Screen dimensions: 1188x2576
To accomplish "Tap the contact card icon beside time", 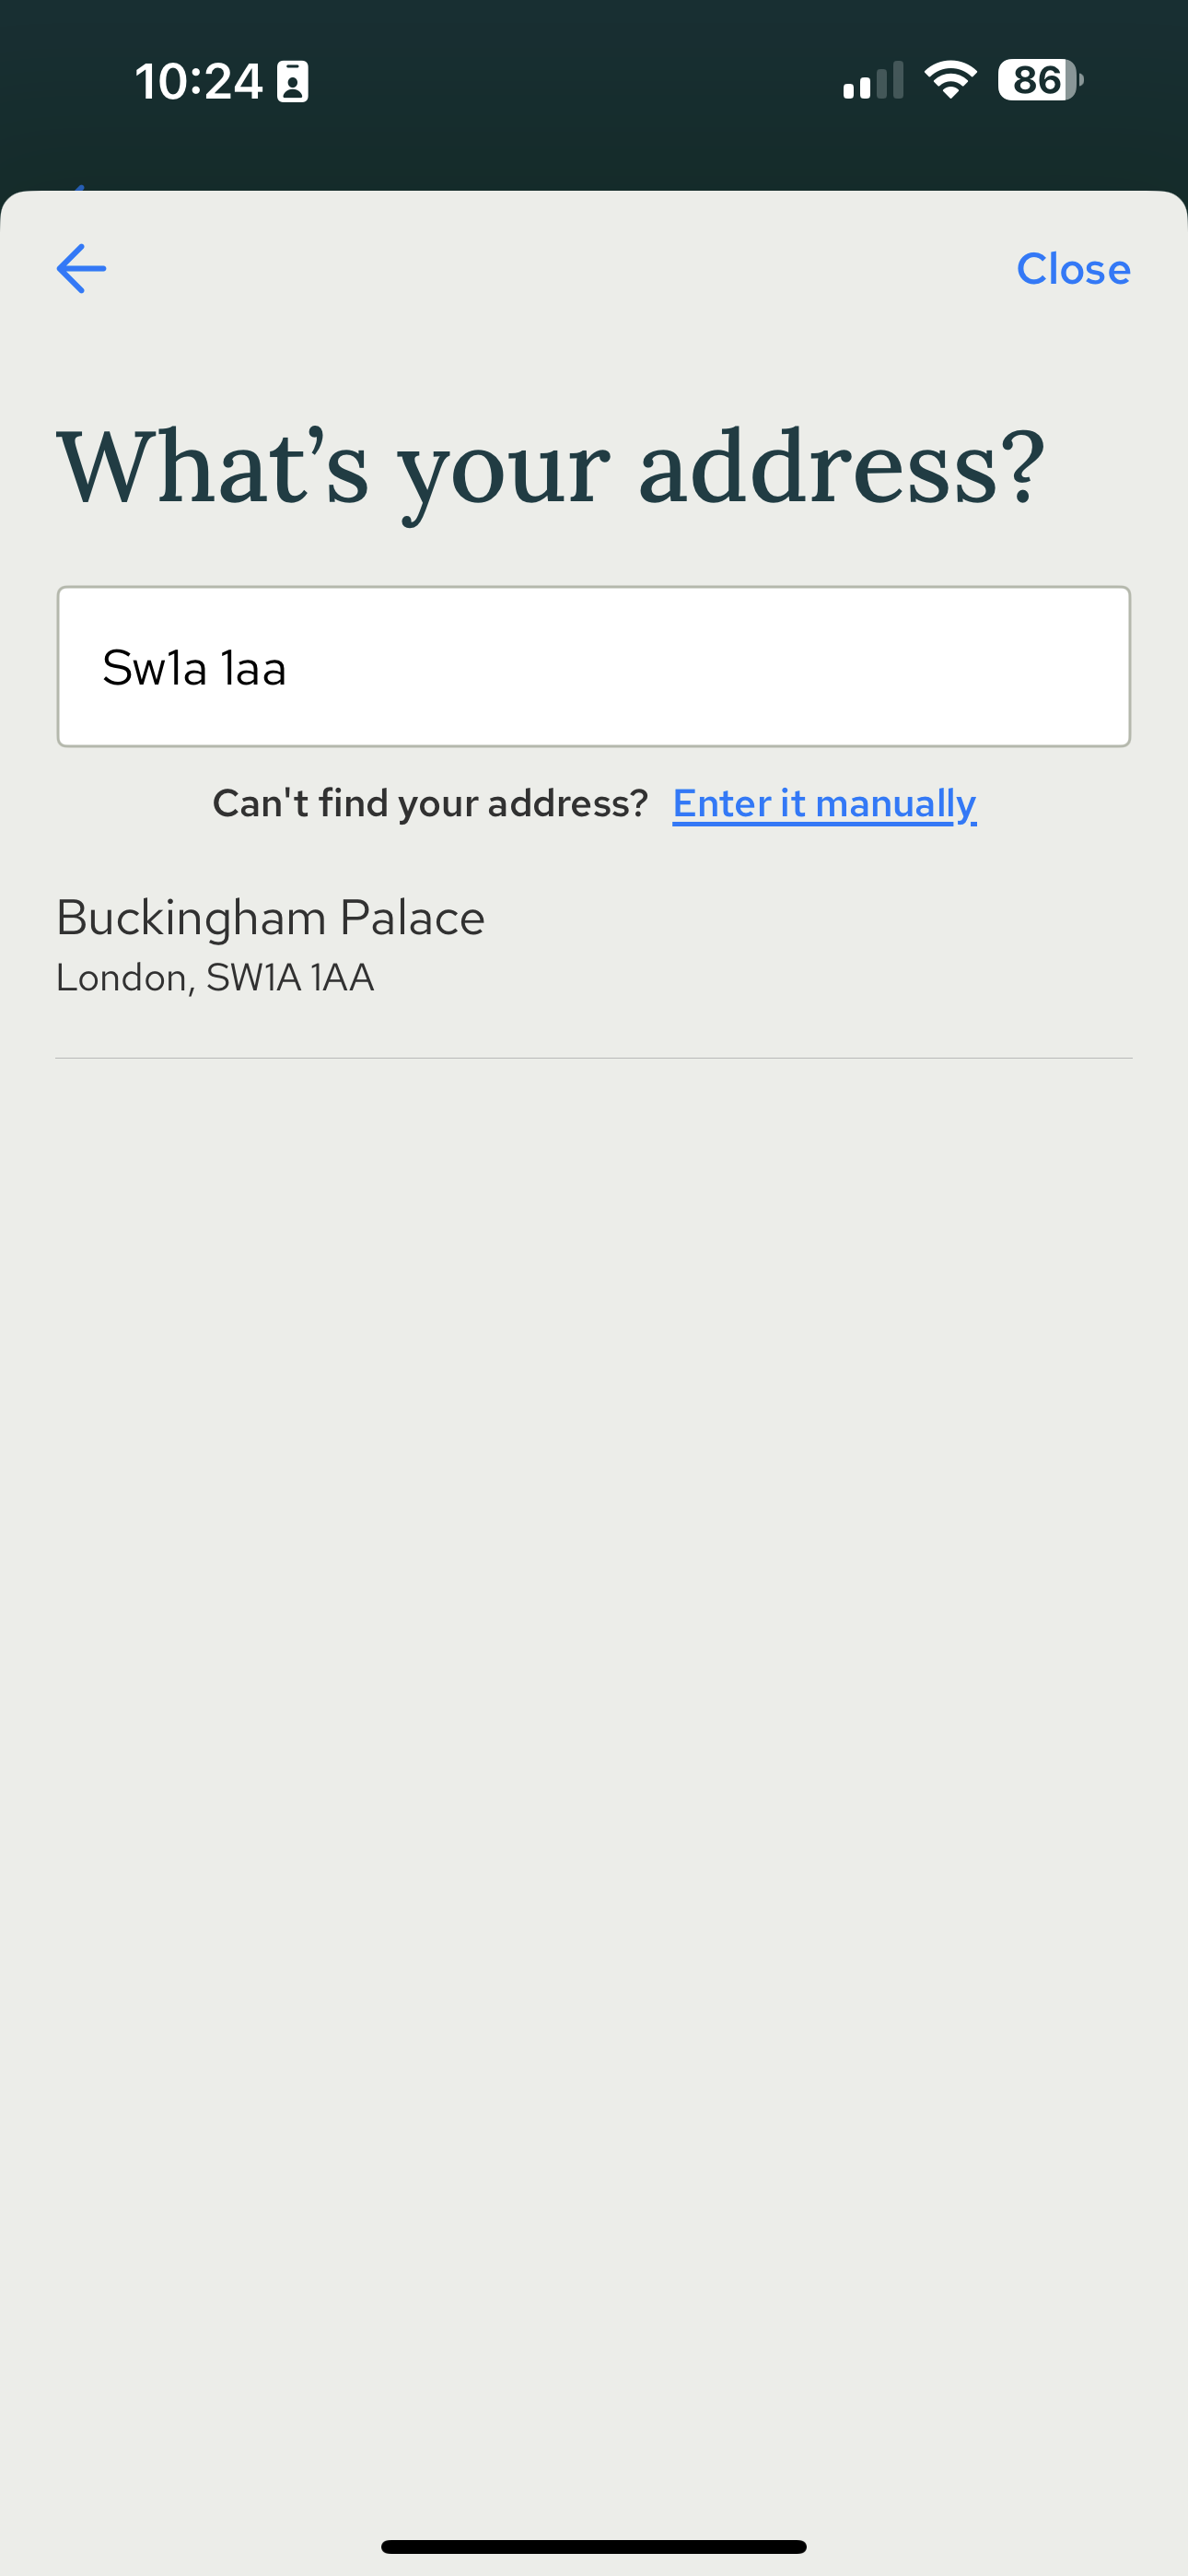I will pos(292,81).
